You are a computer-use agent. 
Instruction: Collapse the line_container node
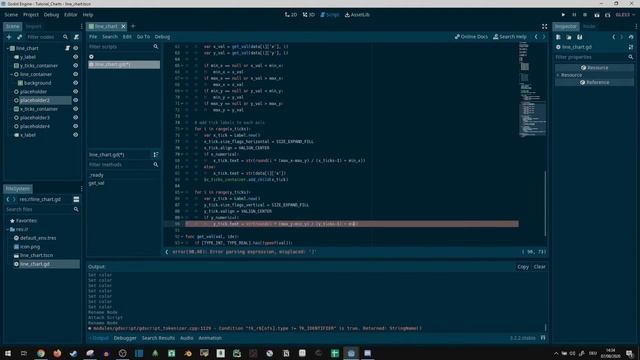(11, 74)
